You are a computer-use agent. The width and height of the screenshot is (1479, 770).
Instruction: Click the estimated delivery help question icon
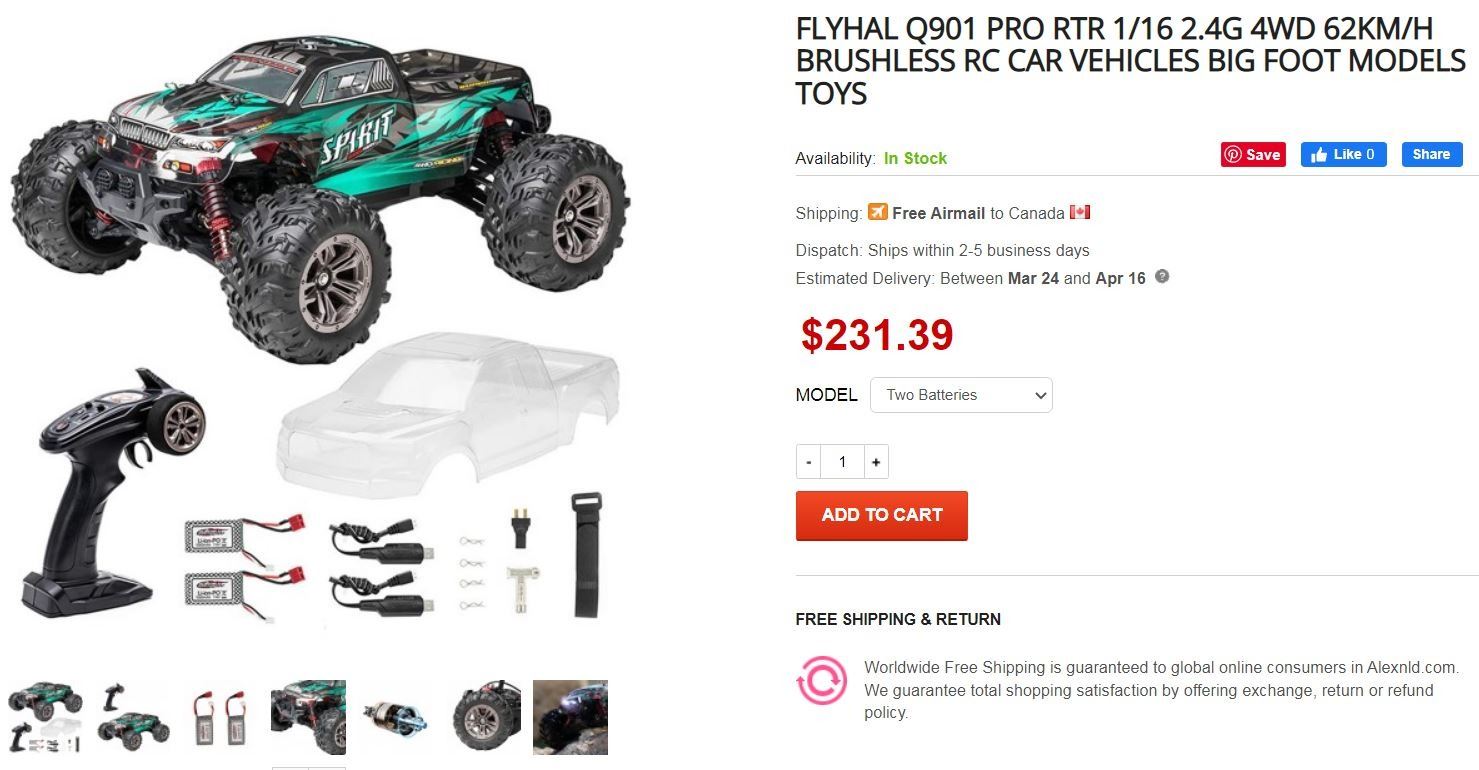1162,277
